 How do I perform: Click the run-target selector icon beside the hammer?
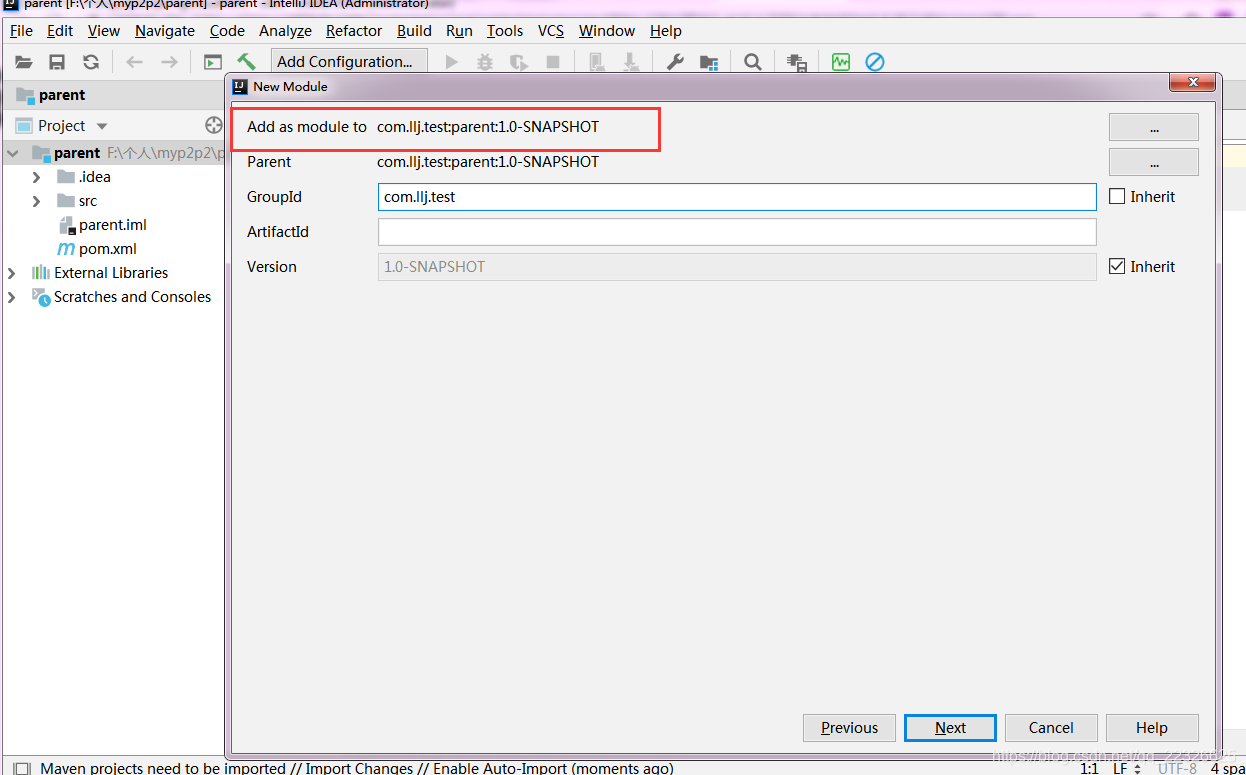[213, 62]
